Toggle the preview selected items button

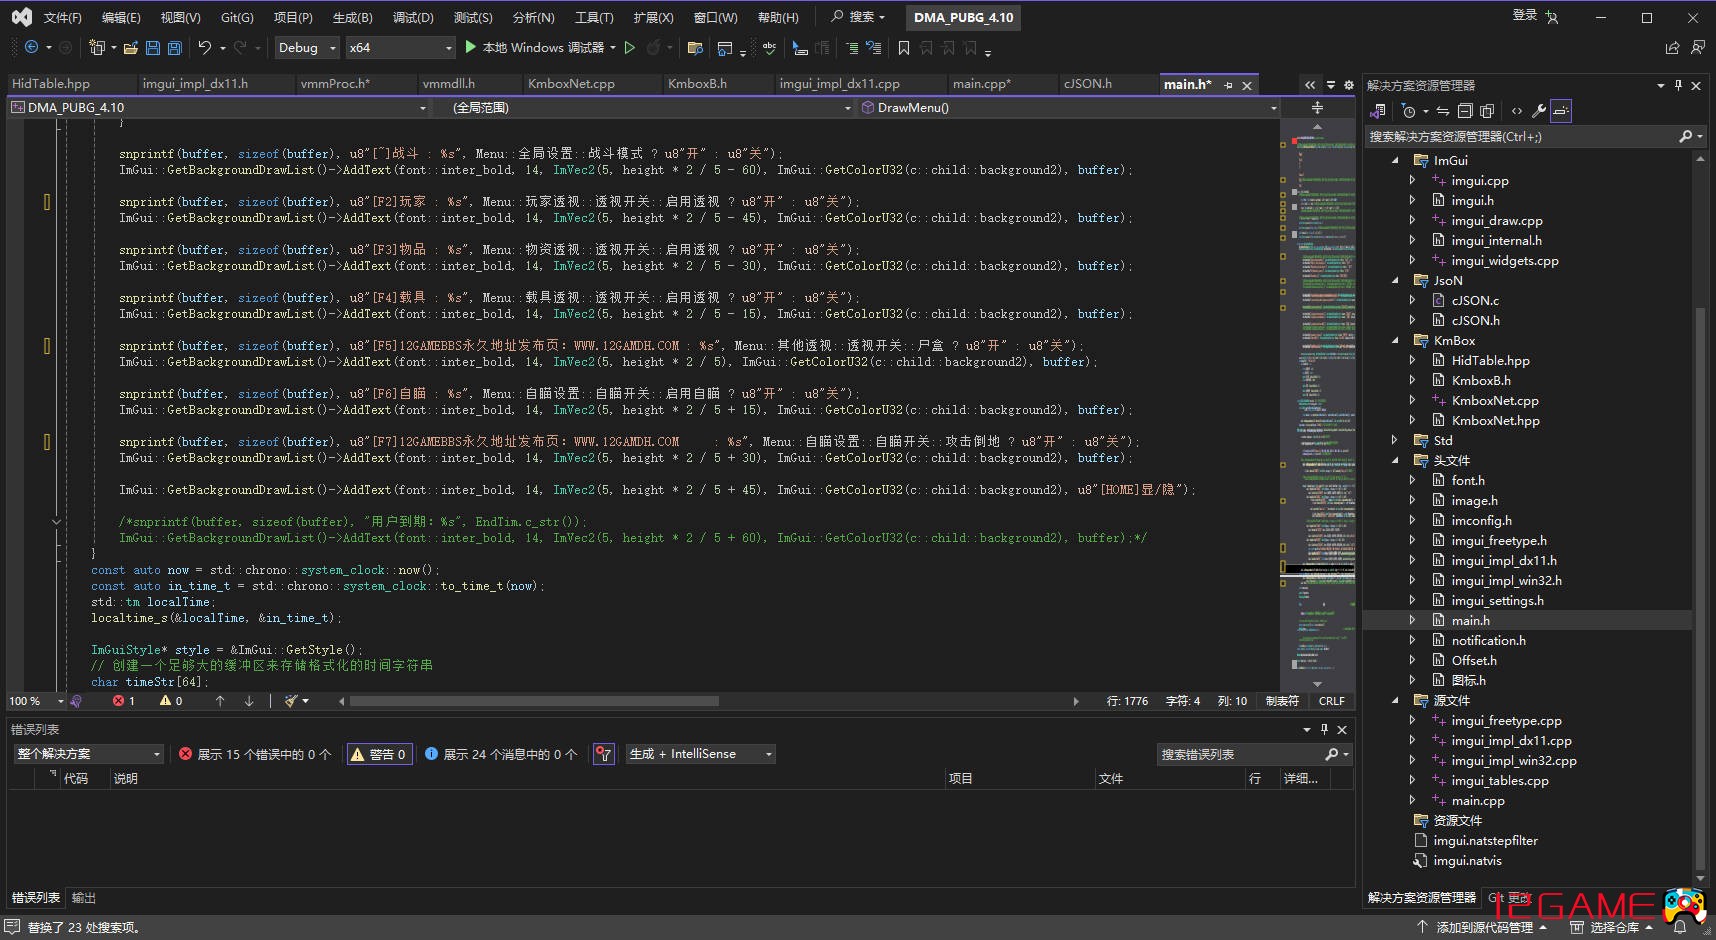coord(1561,110)
